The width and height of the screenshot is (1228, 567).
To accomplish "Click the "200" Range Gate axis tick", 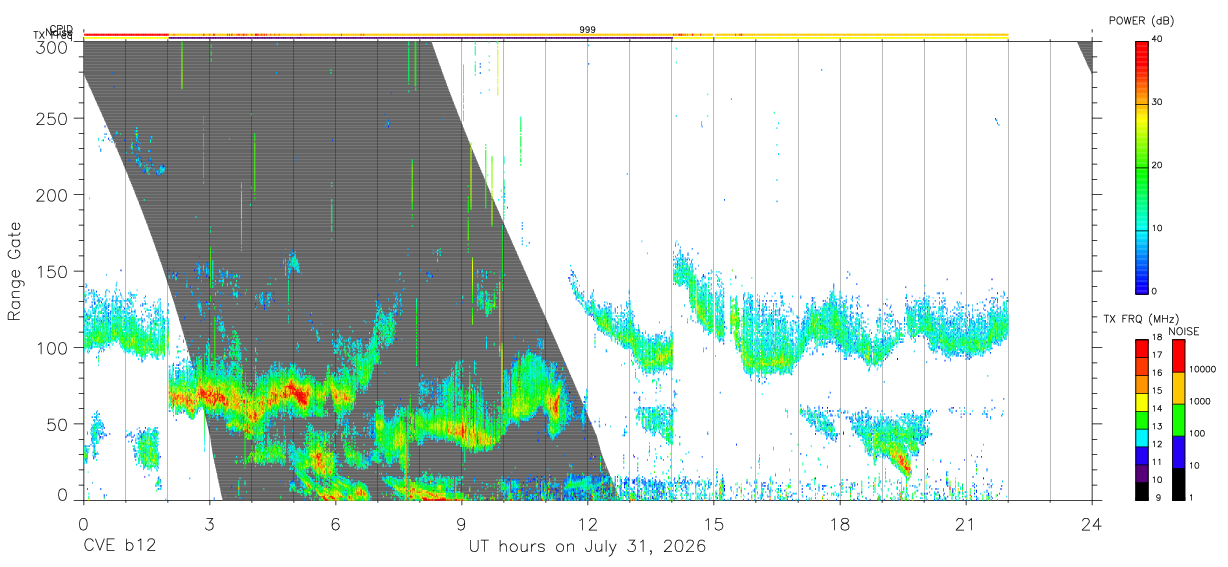I will tap(54, 195).
